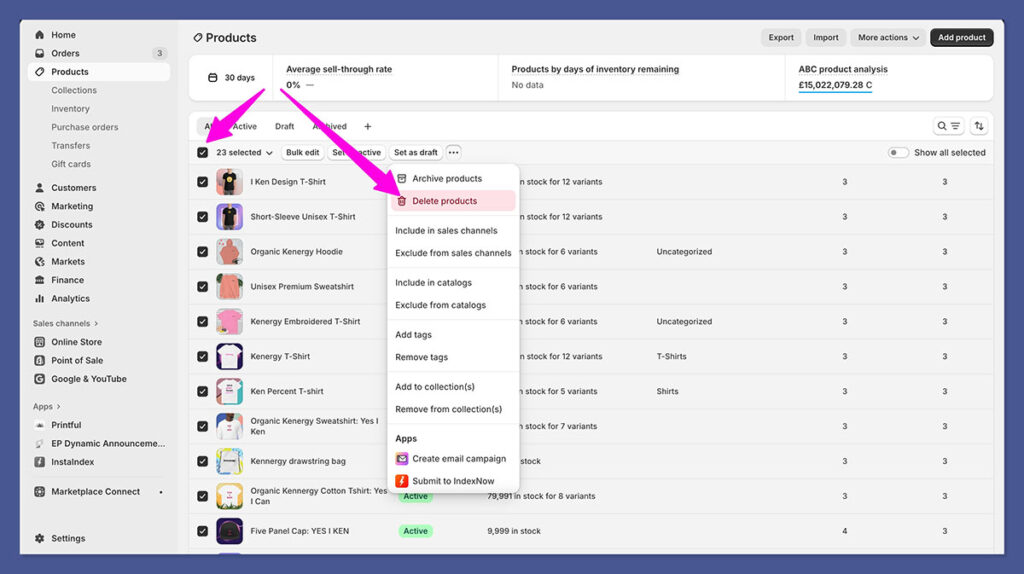1024x574 pixels.
Task: Open Settings gear in sidebar
Action: click(x=40, y=538)
